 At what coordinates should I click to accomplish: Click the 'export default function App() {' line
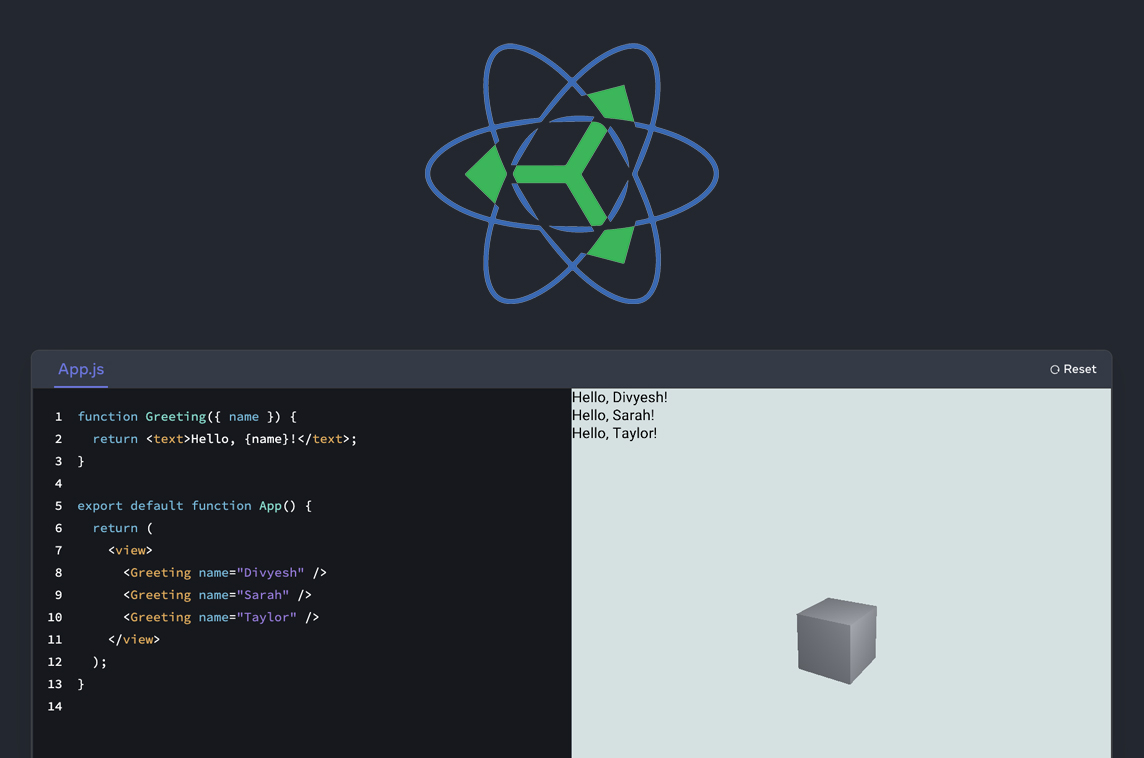tap(195, 506)
